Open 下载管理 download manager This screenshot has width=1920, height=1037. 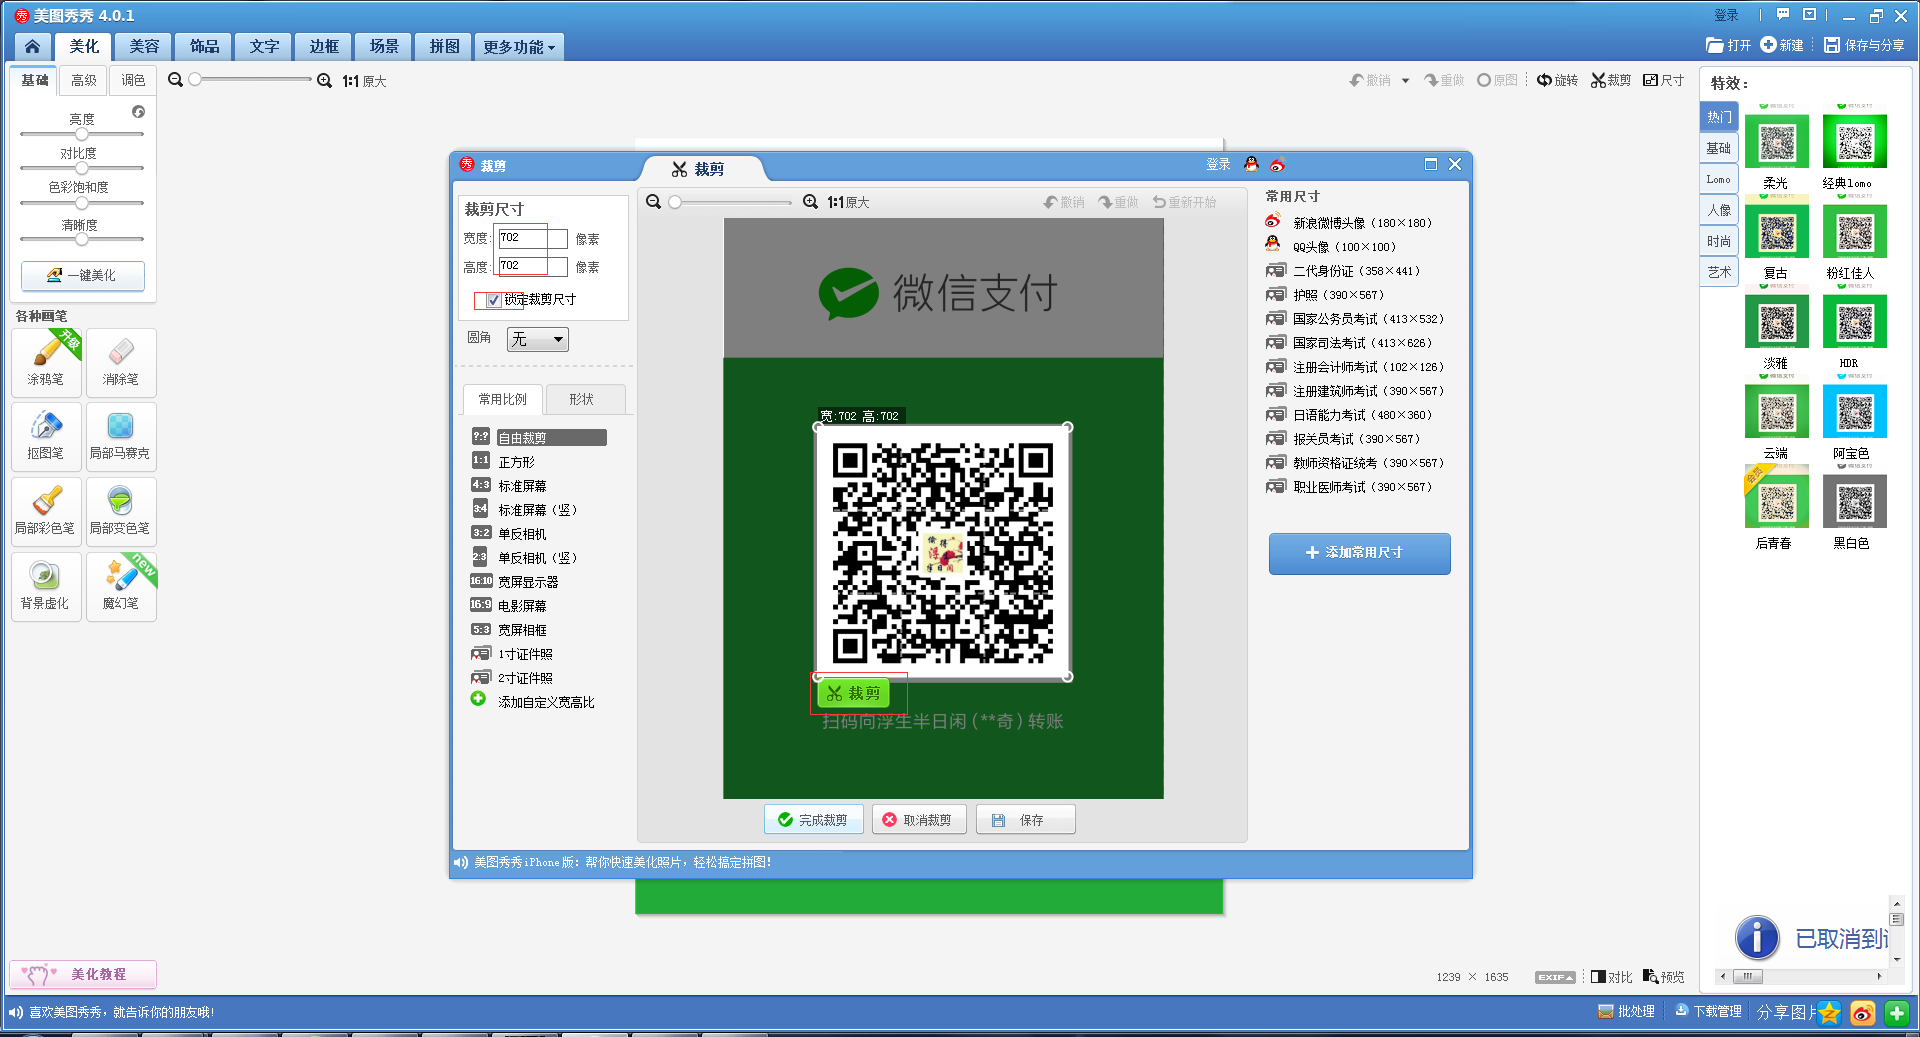1708,1011
